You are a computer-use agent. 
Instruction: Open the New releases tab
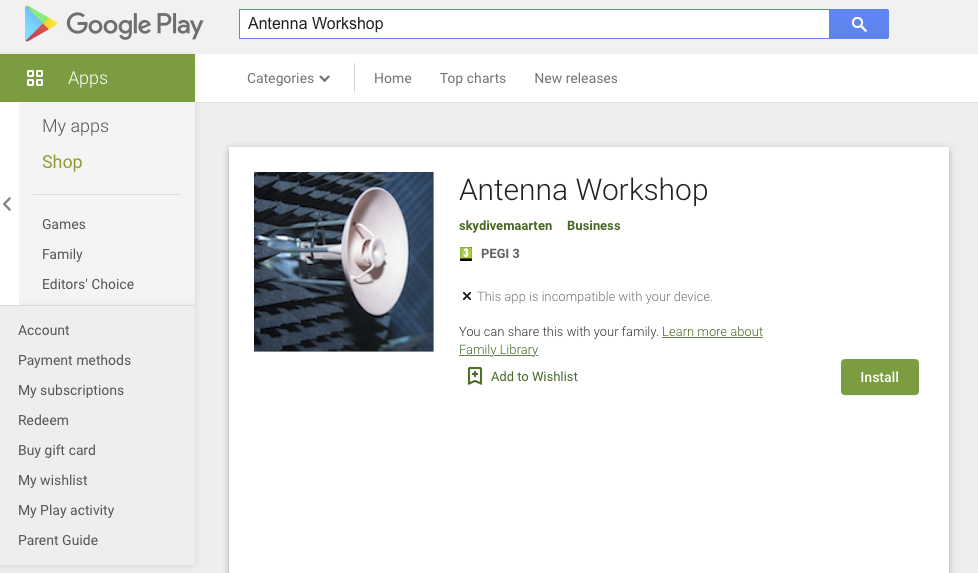click(x=576, y=79)
